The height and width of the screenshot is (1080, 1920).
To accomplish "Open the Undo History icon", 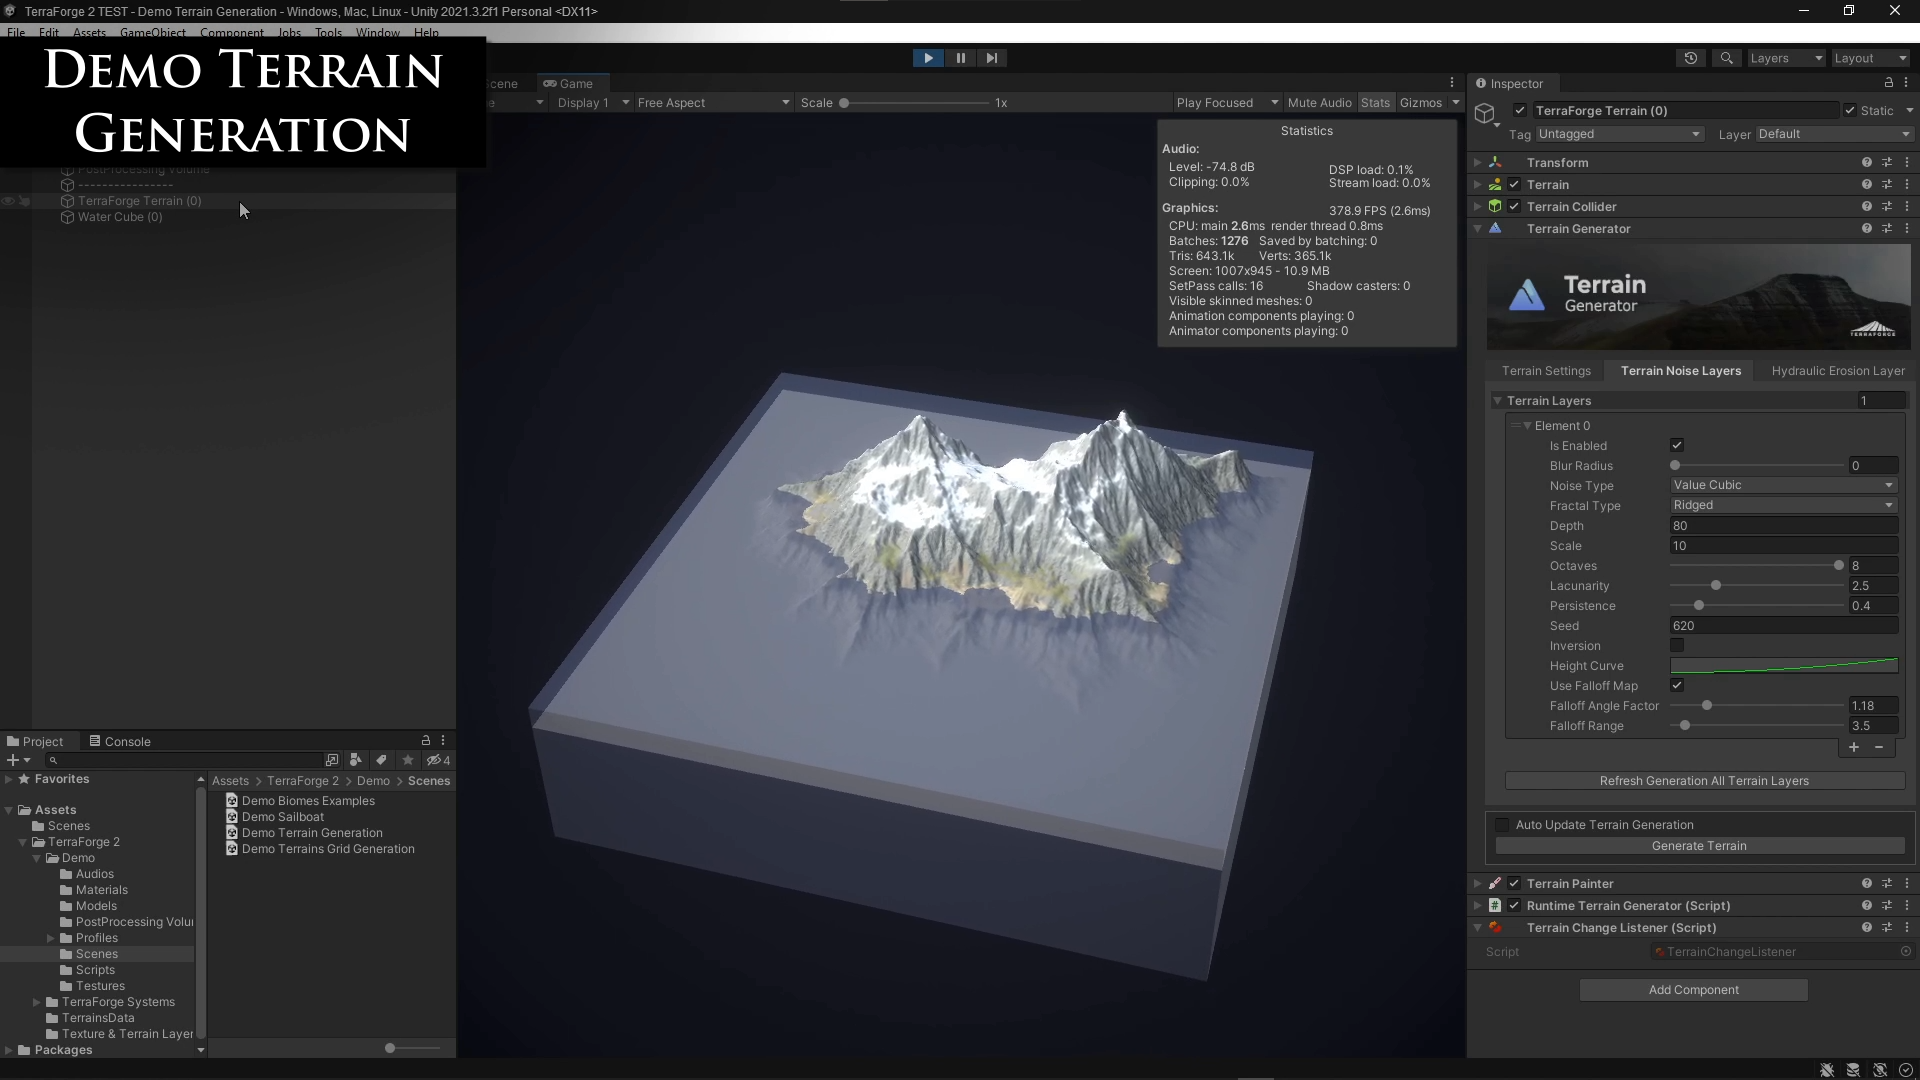I will click(x=1691, y=58).
